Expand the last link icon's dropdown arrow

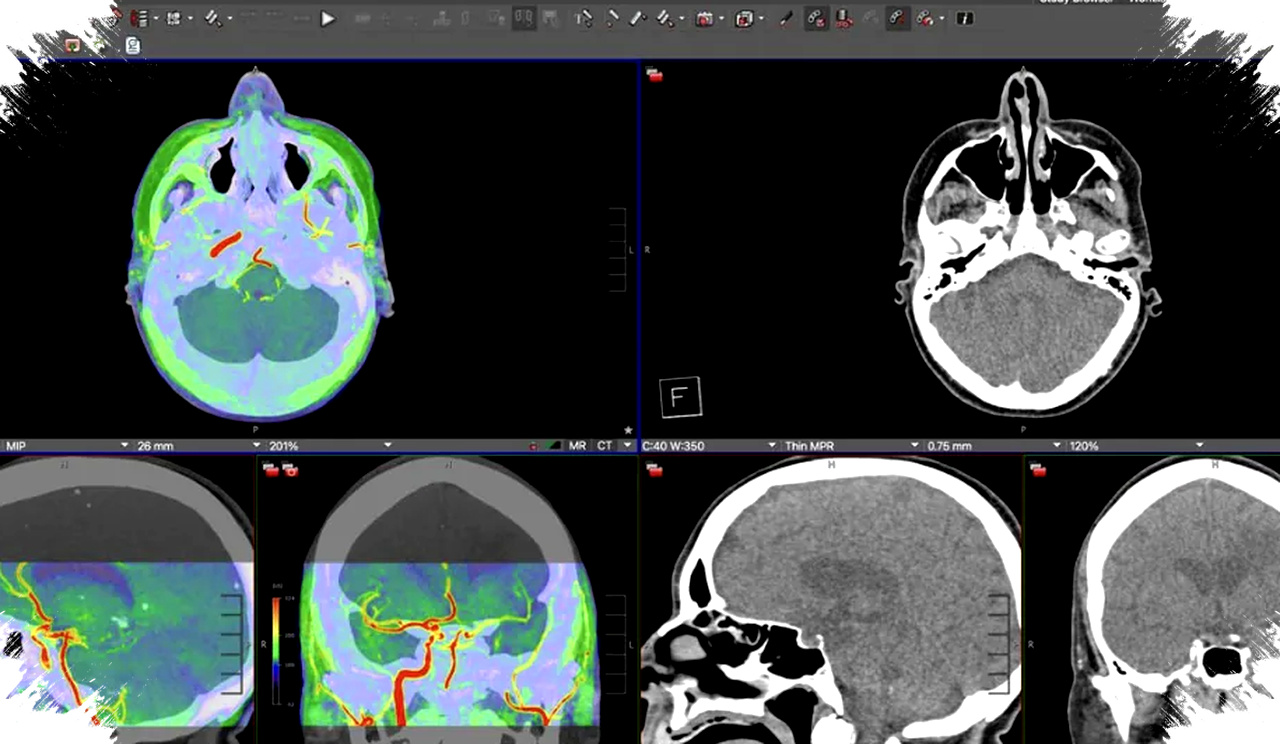(x=942, y=18)
